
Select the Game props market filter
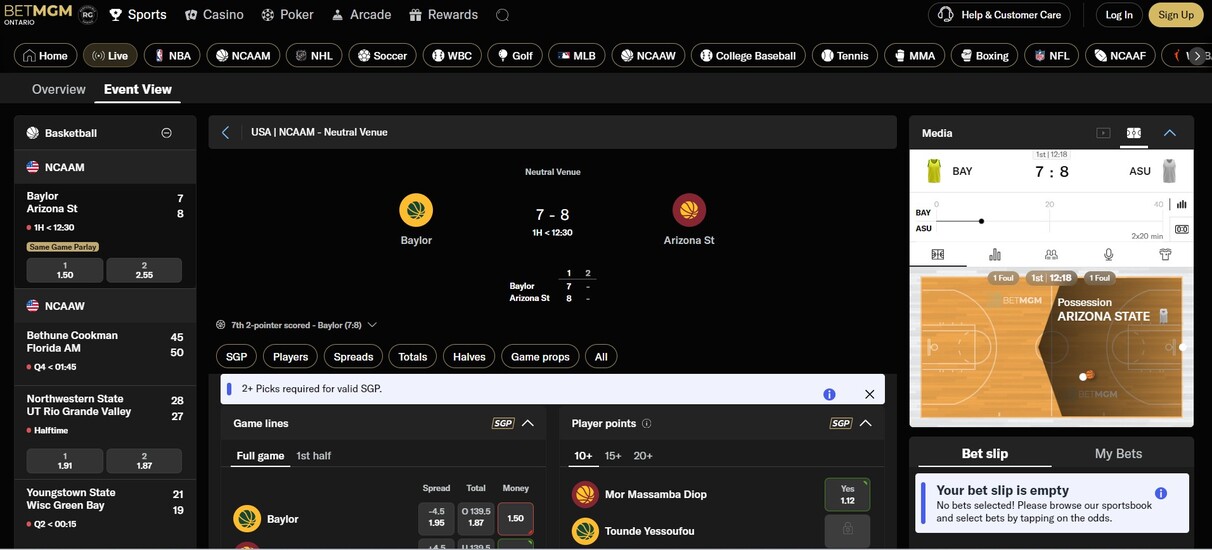tap(540, 356)
